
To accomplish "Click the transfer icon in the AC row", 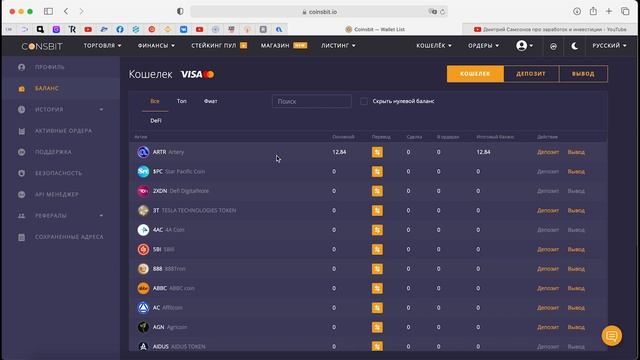I will [377, 307].
